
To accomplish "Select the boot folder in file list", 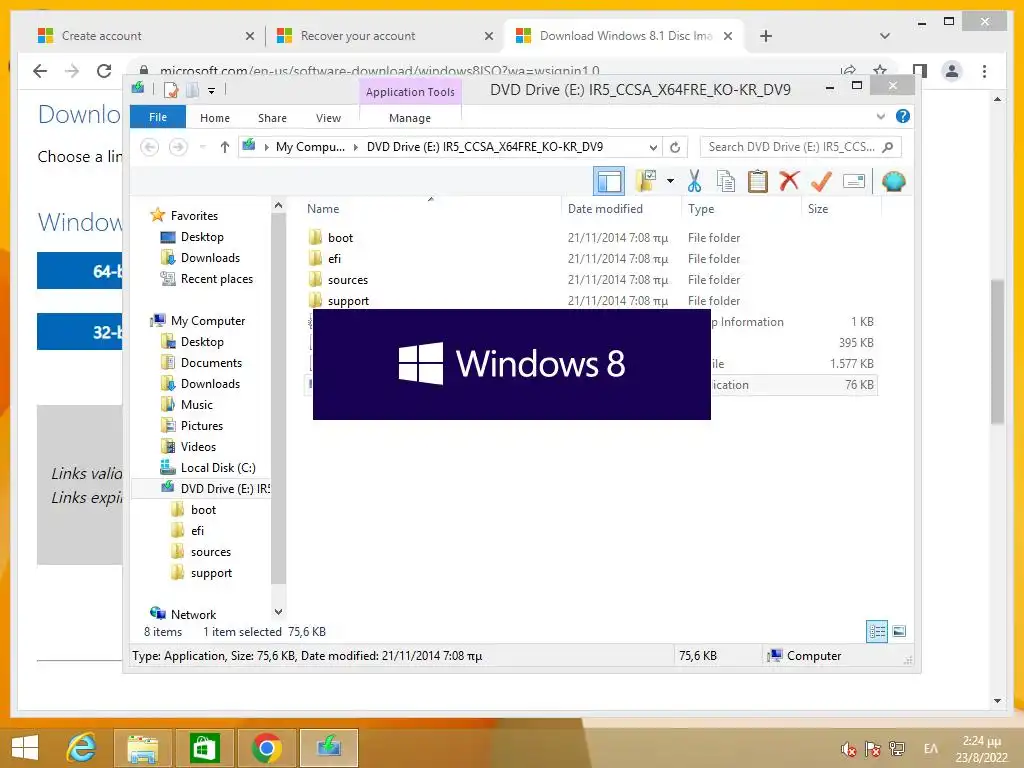I will pyautogui.click(x=340, y=238).
